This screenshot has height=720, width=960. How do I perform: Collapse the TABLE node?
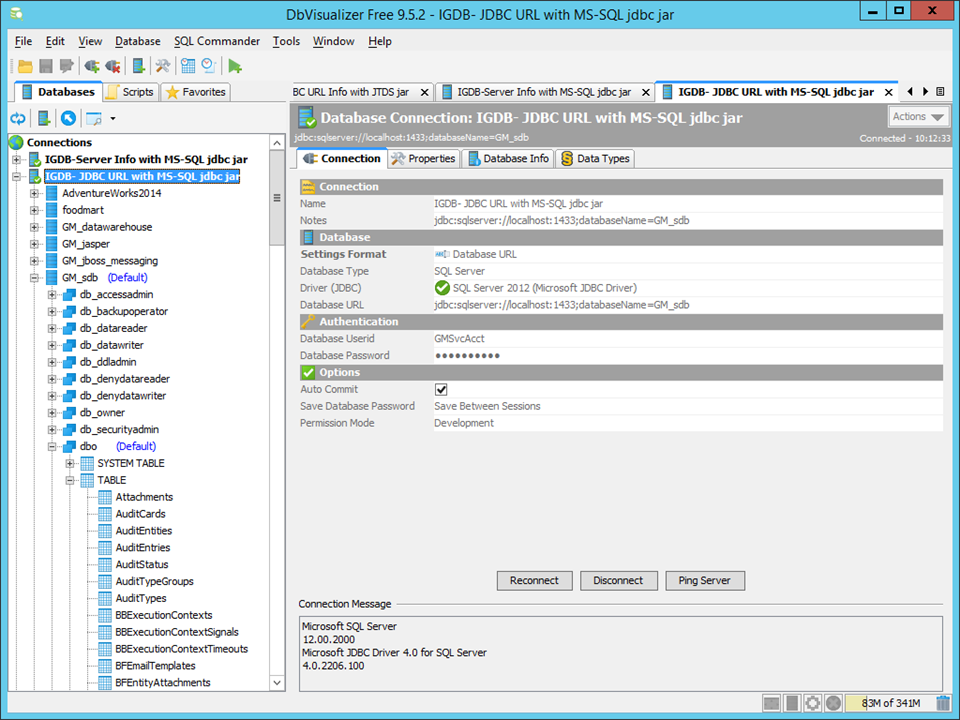70,481
